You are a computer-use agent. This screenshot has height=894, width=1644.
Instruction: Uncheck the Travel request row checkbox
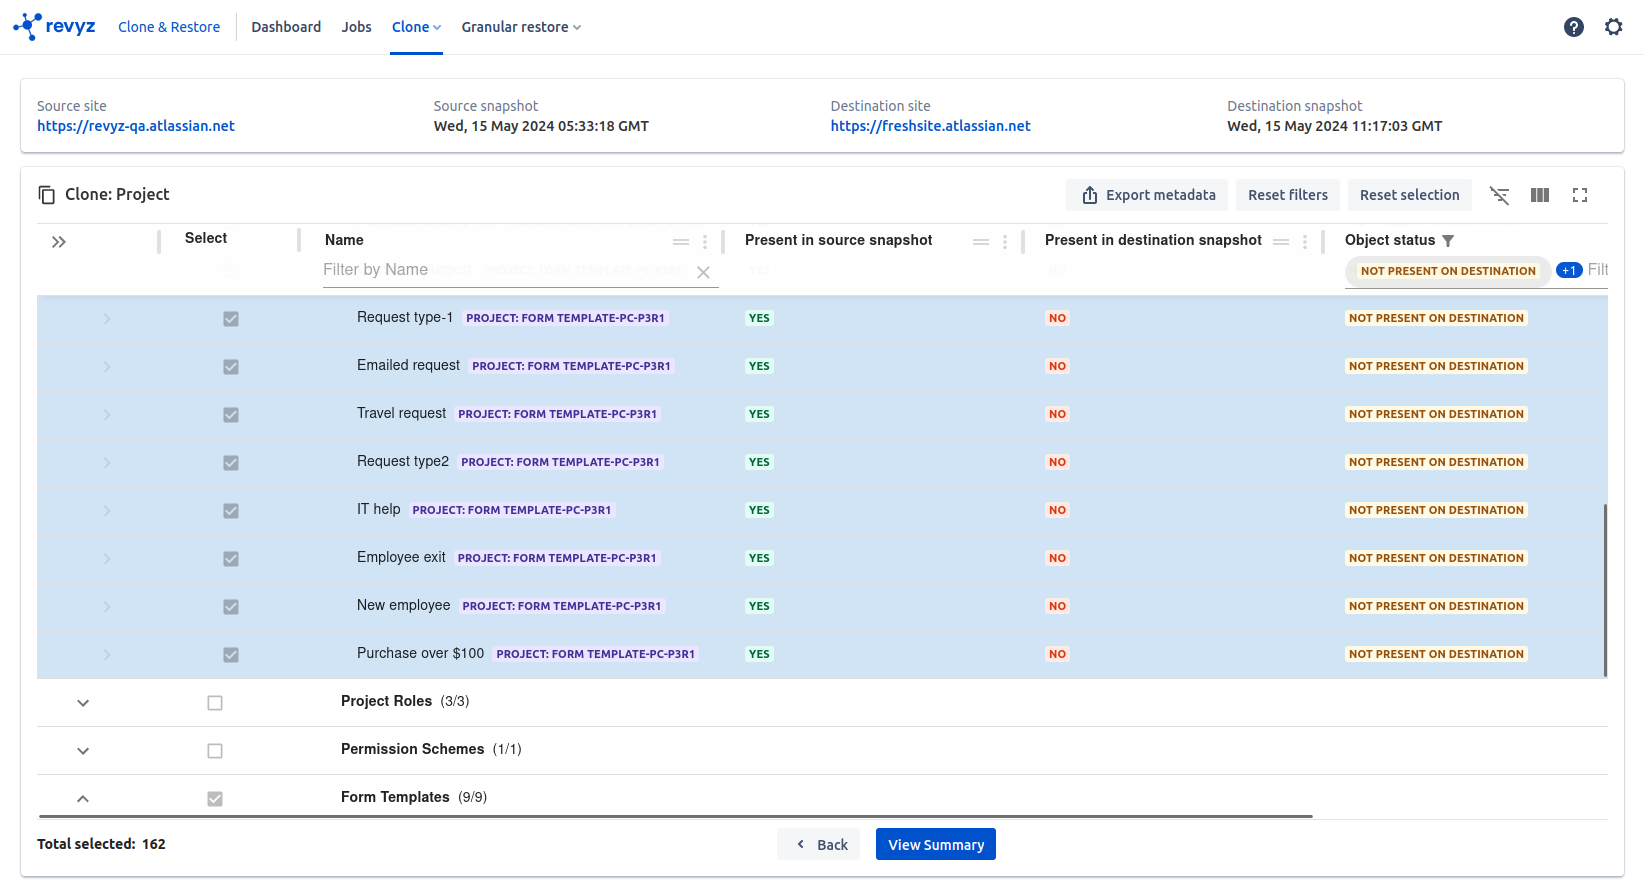(231, 415)
